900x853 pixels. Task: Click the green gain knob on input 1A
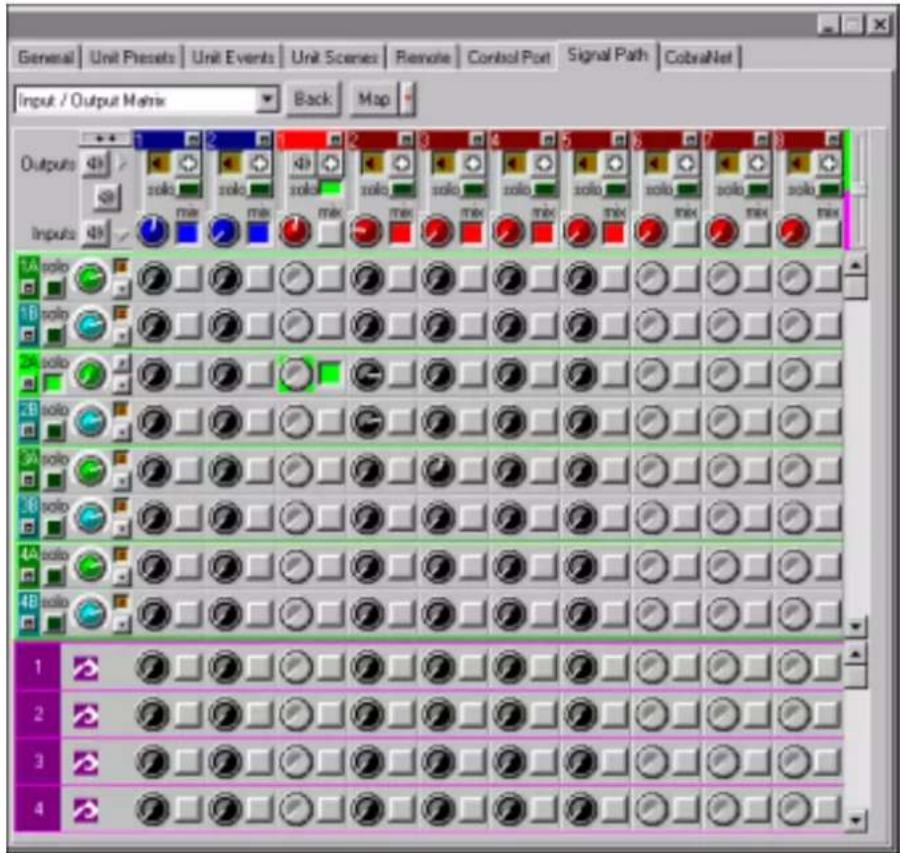tap(90, 278)
